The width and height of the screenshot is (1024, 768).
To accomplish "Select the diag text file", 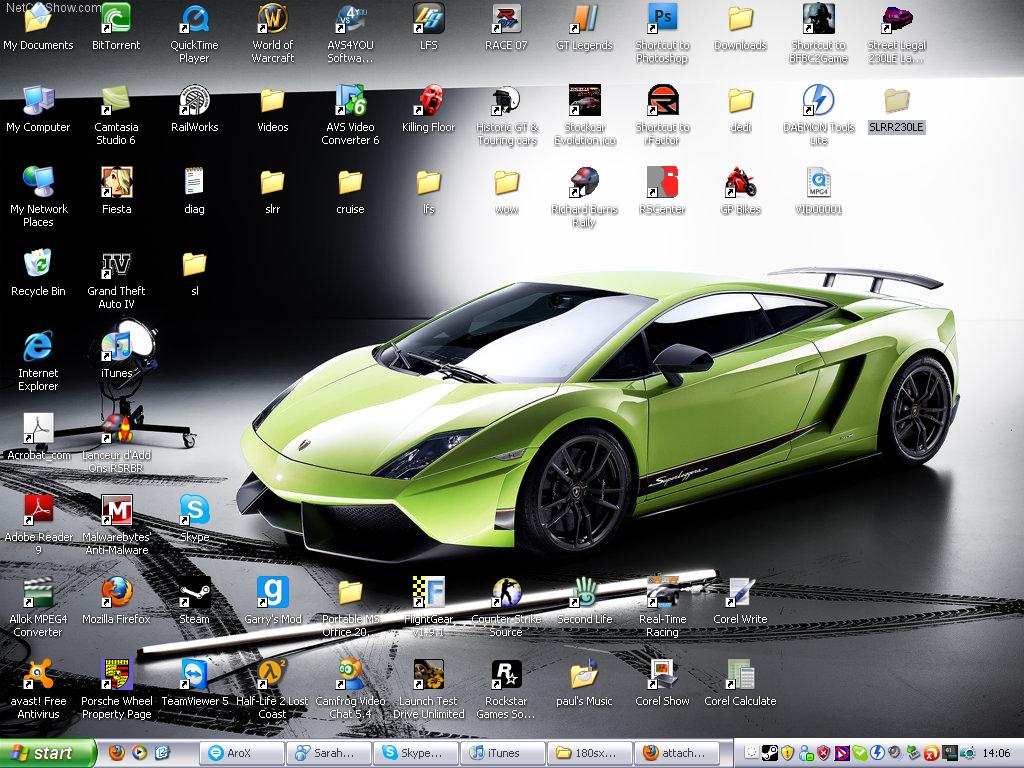I will tap(194, 182).
